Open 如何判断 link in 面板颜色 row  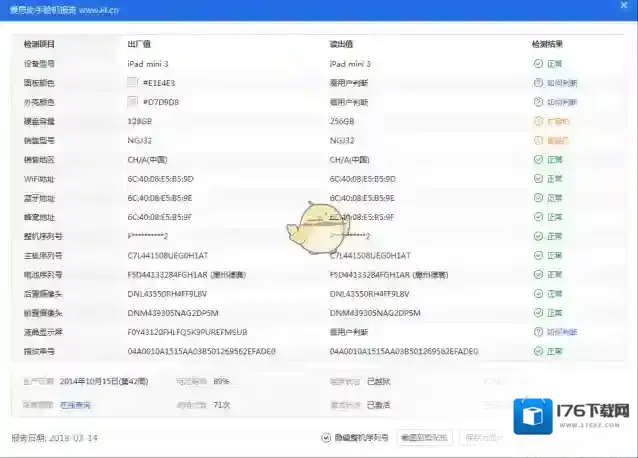tap(562, 83)
